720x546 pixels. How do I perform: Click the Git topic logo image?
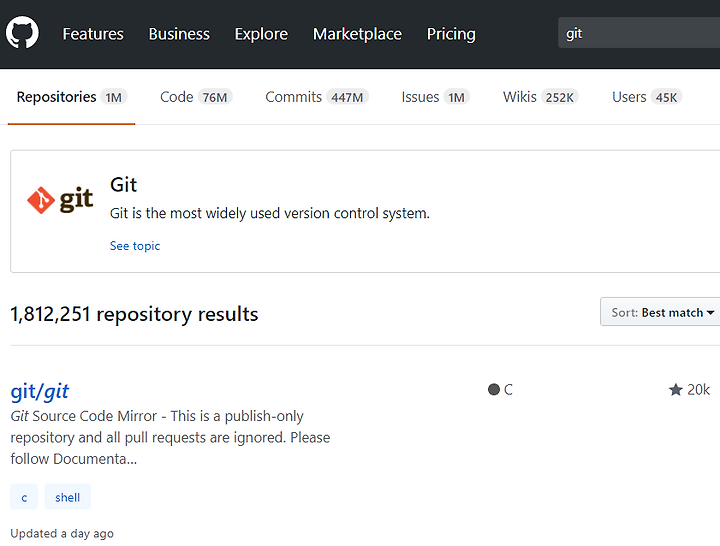pos(60,200)
